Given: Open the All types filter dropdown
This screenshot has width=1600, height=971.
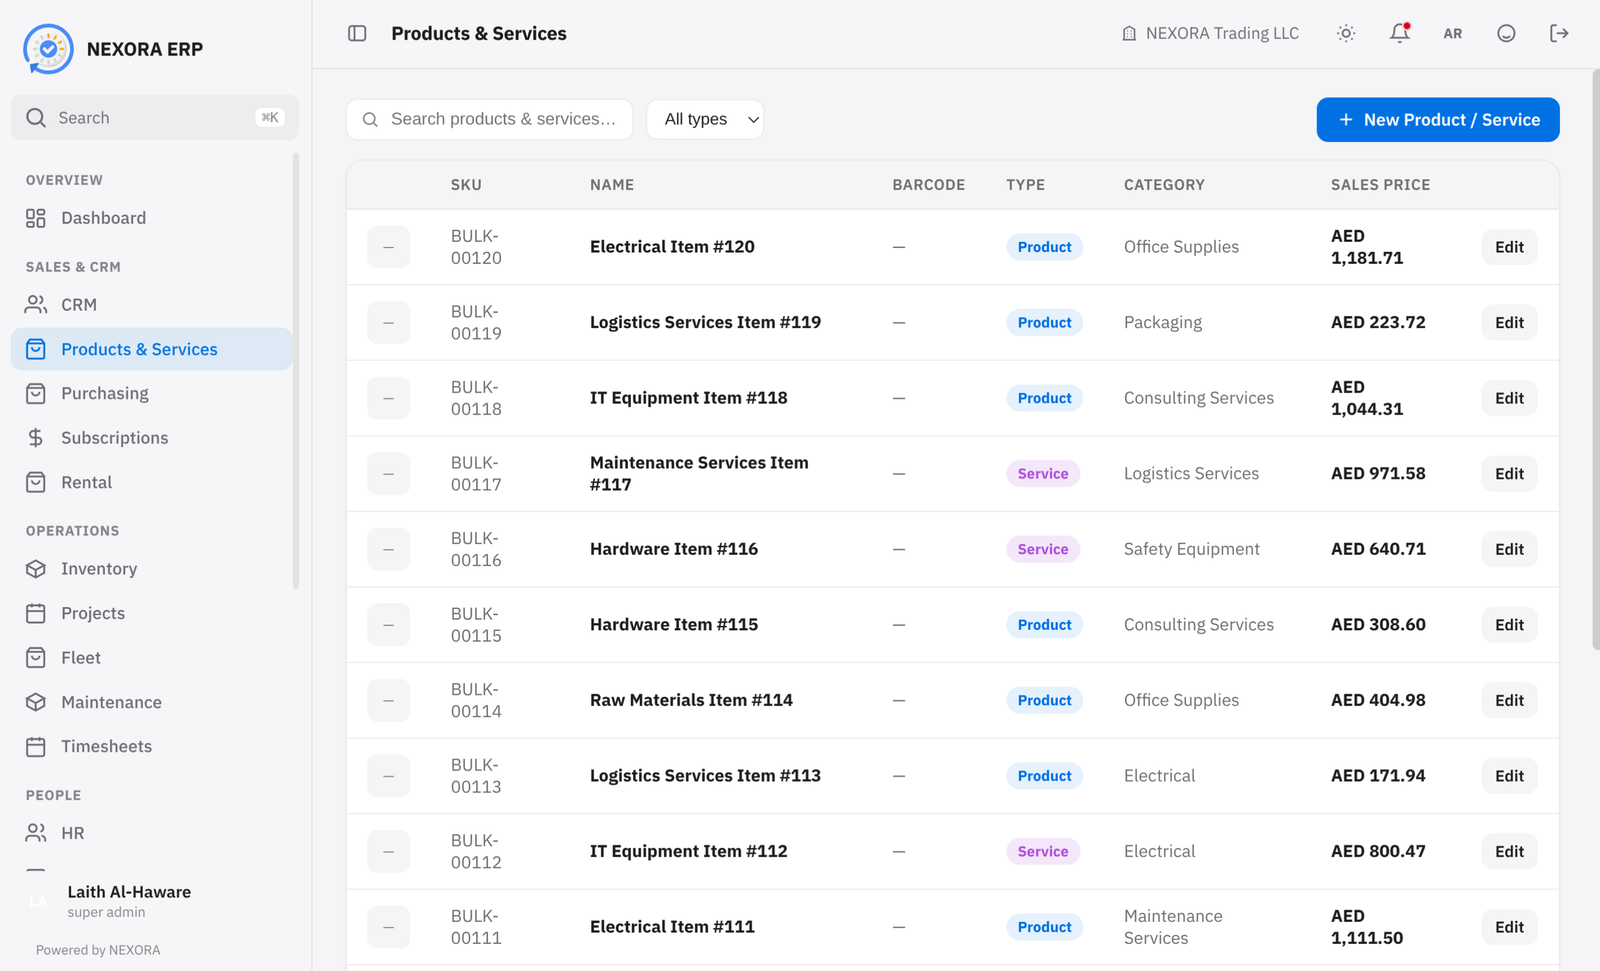Looking at the screenshot, I should click(705, 119).
